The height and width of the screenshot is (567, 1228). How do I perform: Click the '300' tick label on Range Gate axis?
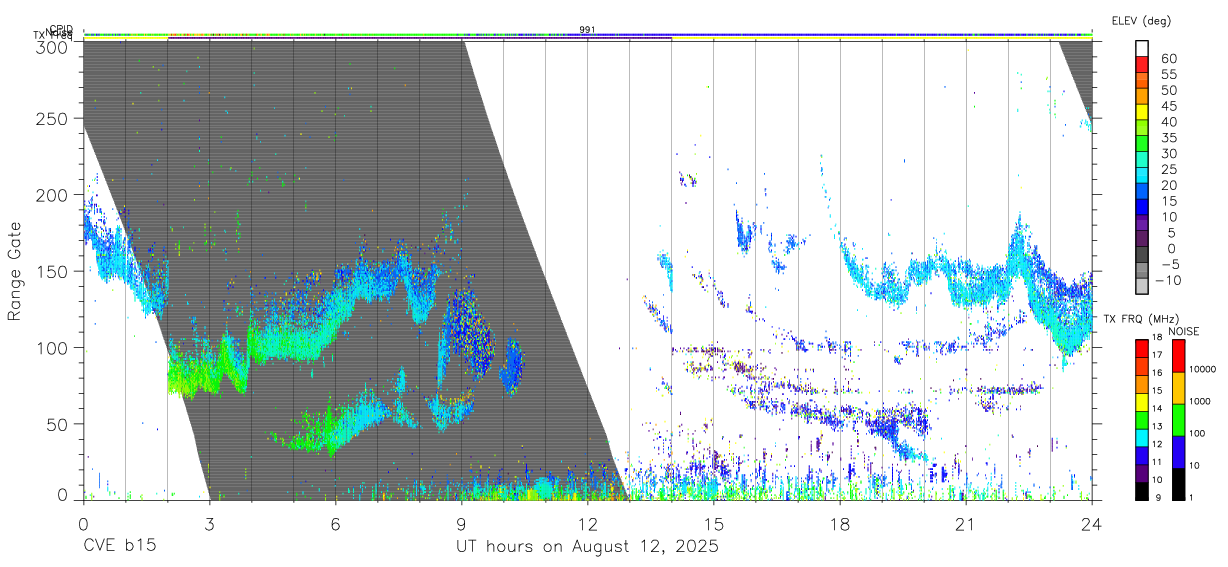pos(52,46)
